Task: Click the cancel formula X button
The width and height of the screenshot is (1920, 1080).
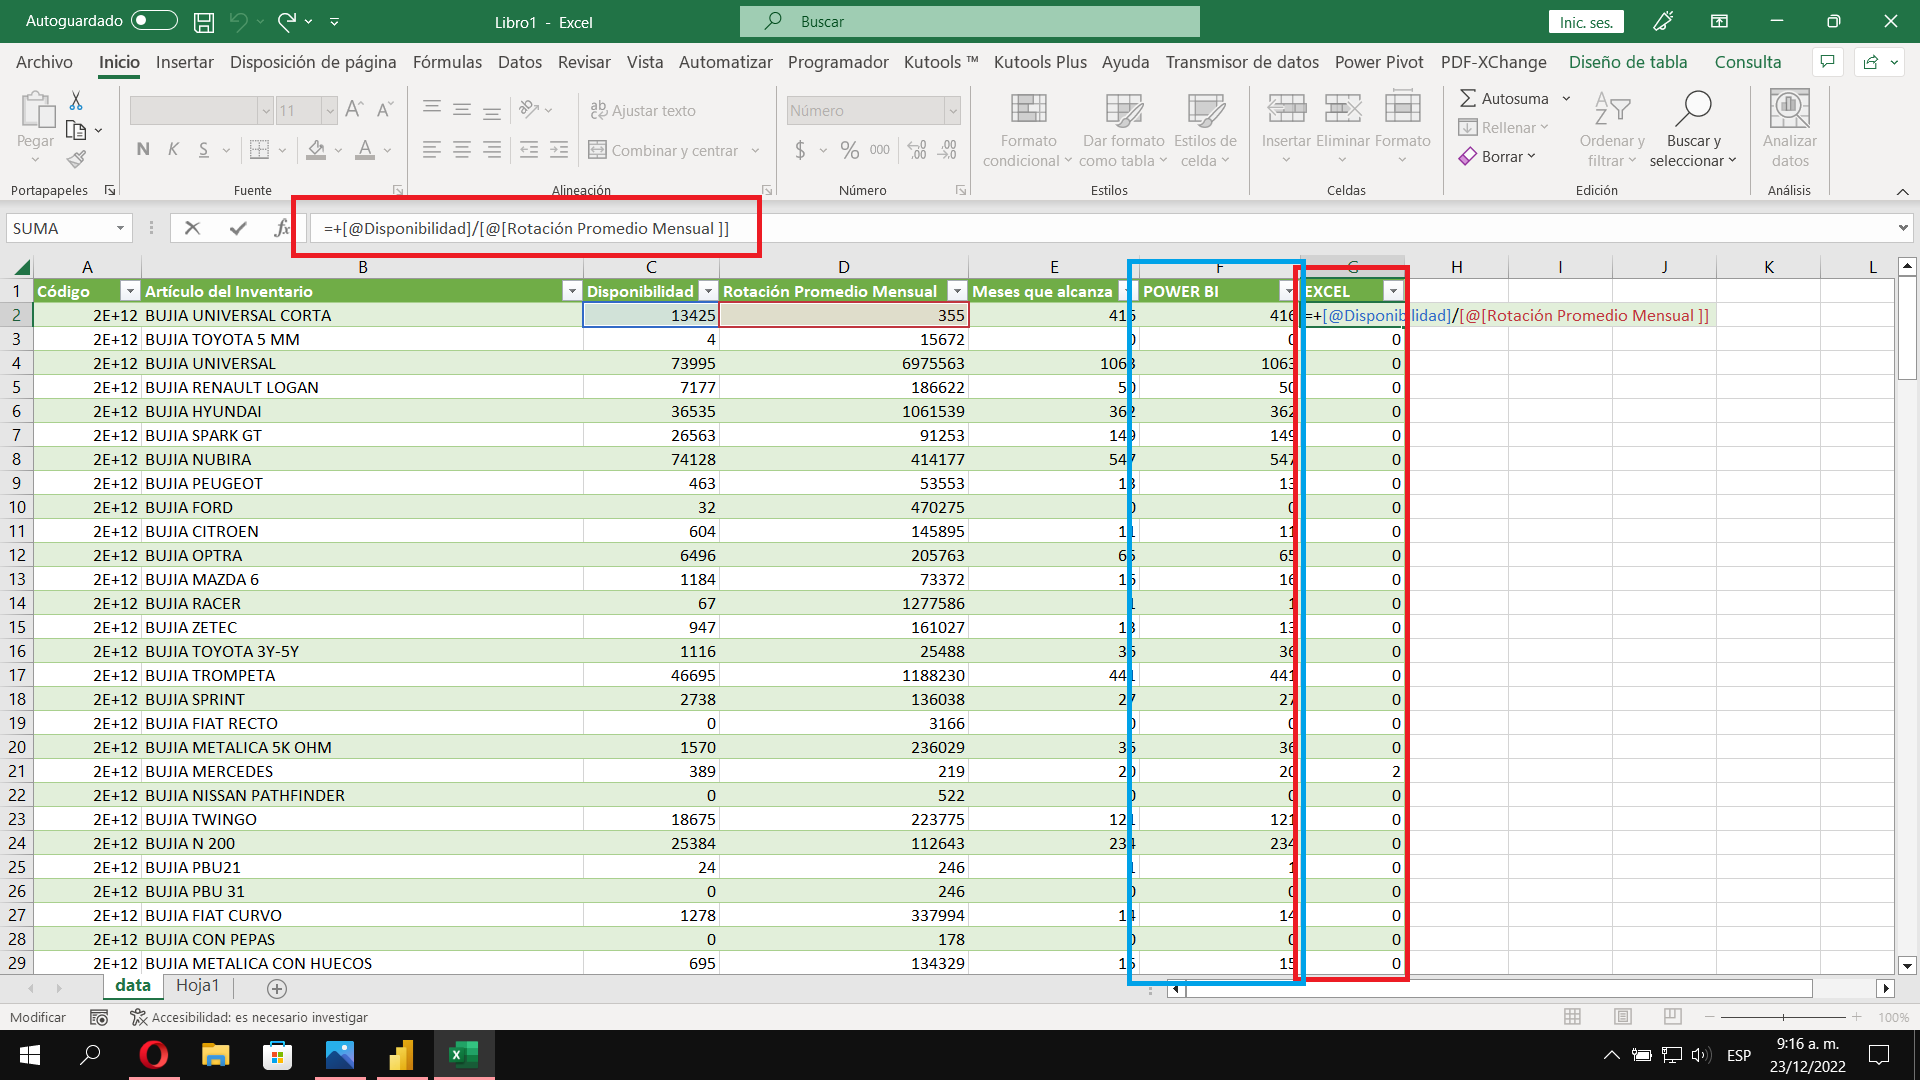Action: click(x=192, y=229)
